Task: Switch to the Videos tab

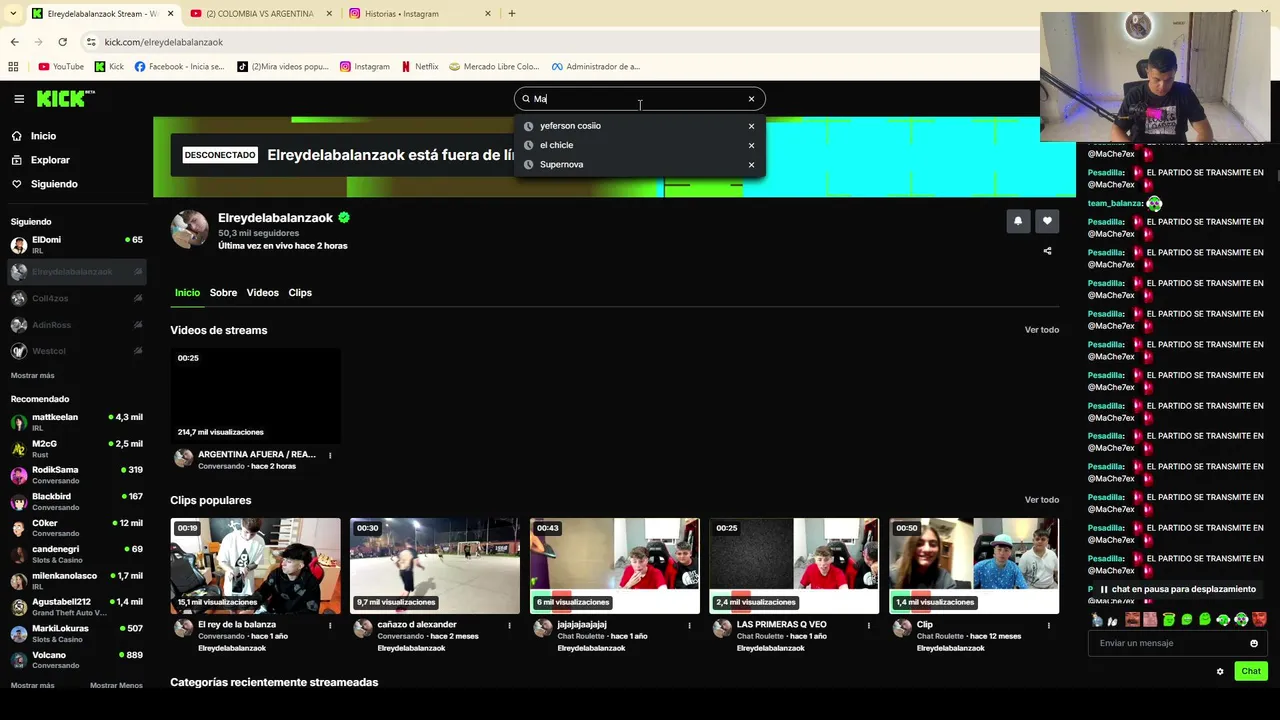Action: (x=262, y=293)
